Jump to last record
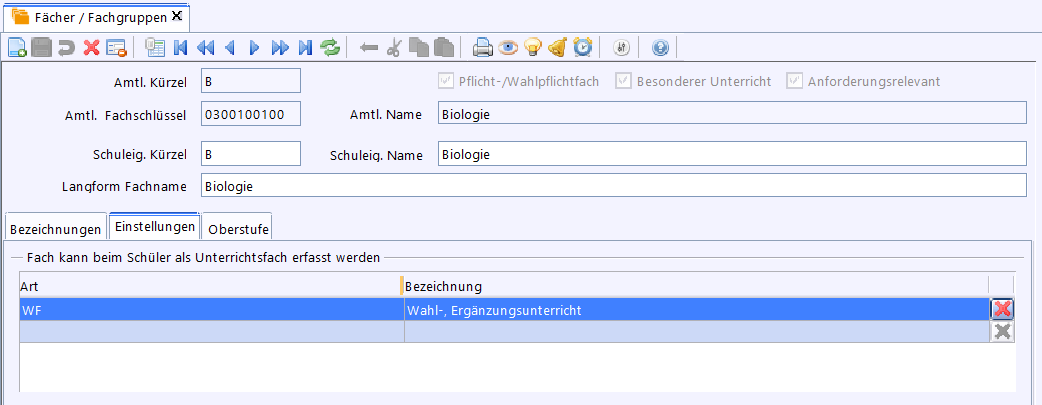Image resolution: width=1042 pixels, height=405 pixels. click(x=305, y=47)
